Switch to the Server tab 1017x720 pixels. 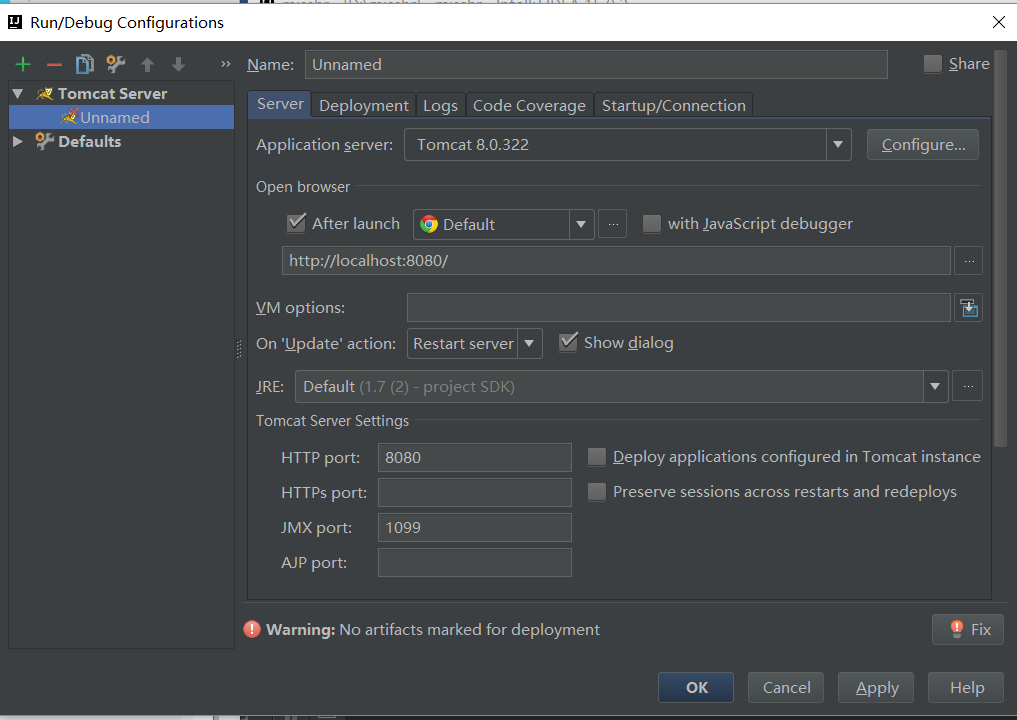(x=280, y=104)
